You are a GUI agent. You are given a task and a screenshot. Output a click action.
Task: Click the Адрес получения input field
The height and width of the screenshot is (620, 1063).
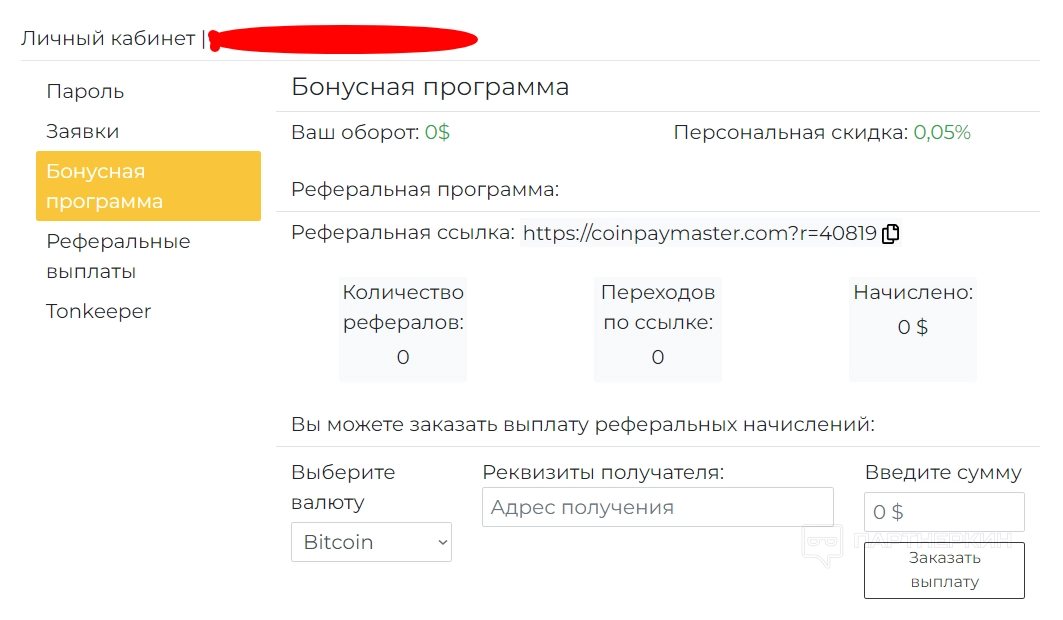point(657,507)
